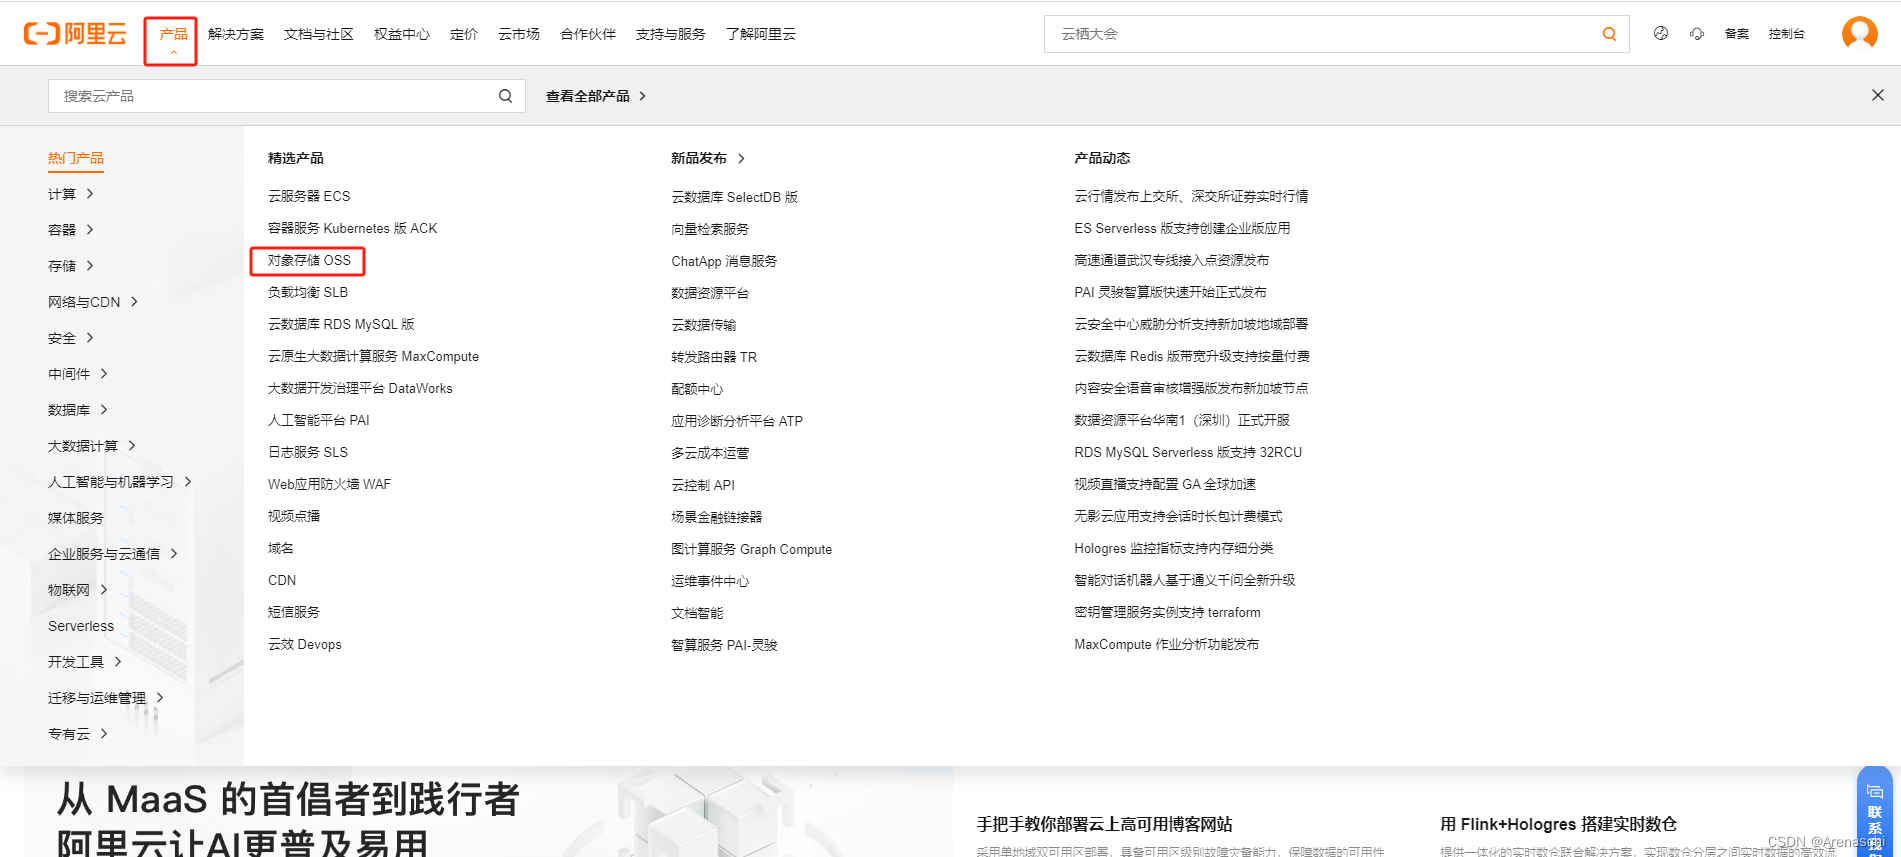The width and height of the screenshot is (1901, 857).
Task: Expand the 数据库 category
Action: pos(78,410)
